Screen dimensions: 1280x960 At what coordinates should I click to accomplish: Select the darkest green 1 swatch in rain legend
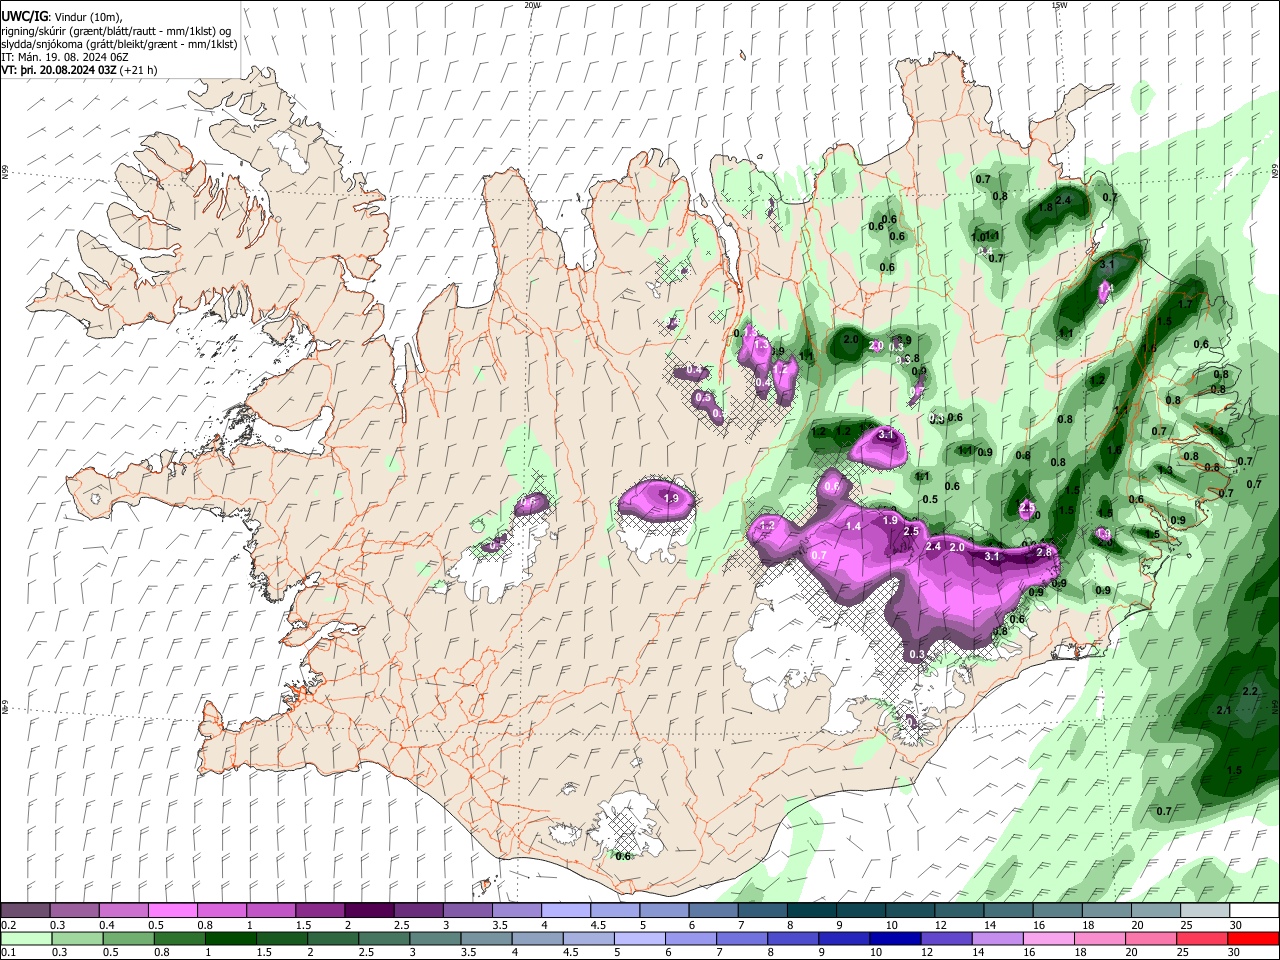[231, 938]
